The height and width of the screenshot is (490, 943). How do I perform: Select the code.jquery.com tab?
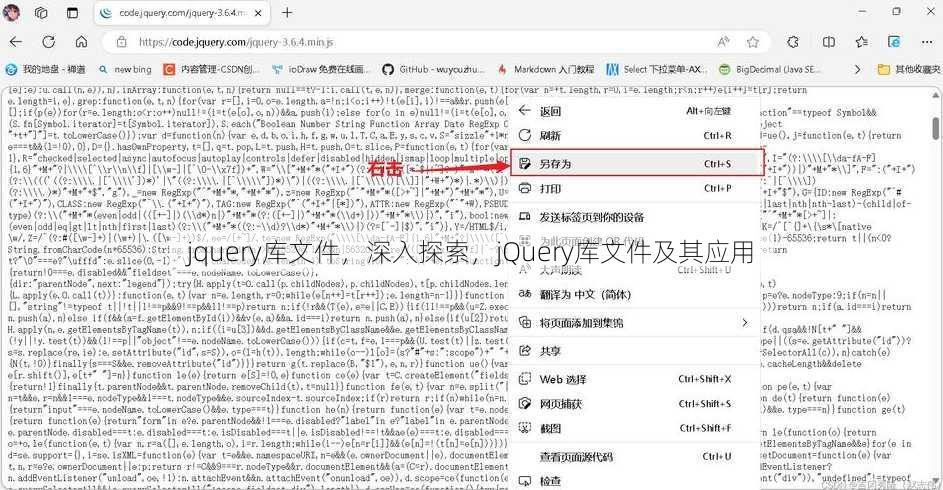183,13
